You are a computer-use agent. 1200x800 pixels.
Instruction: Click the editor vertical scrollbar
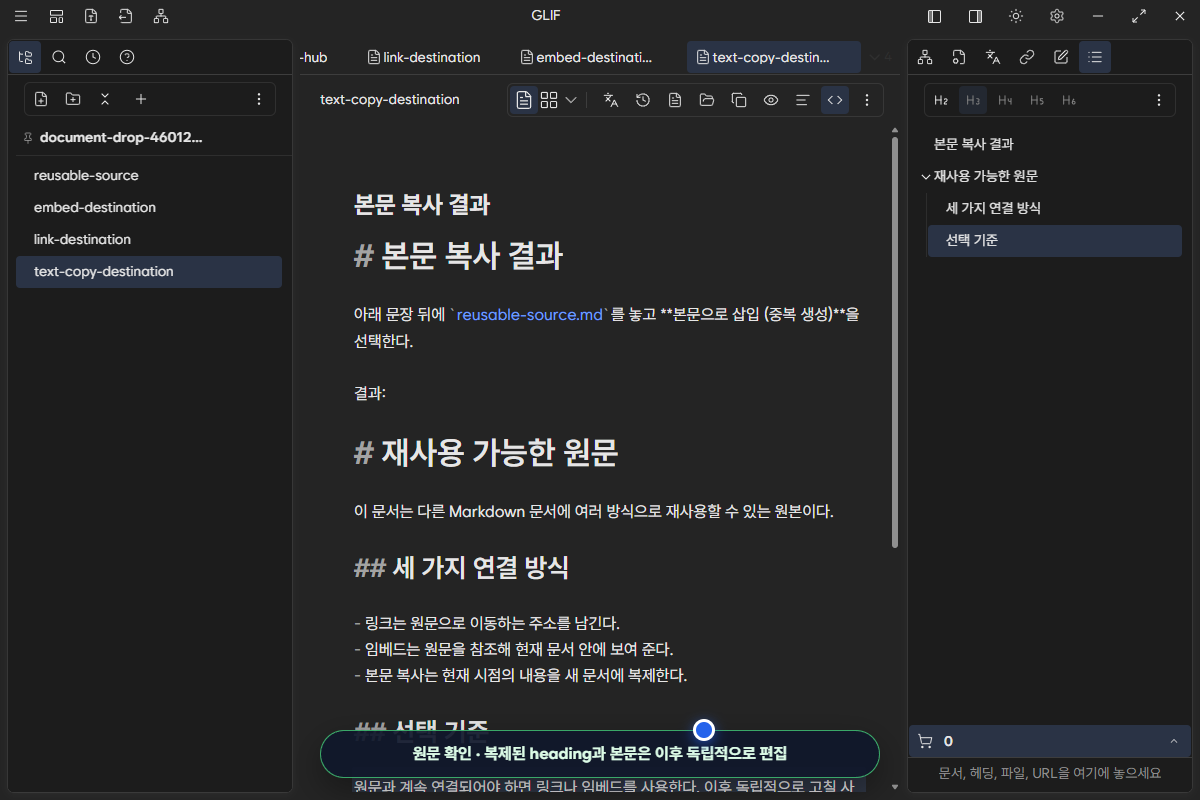(x=895, y=340)
